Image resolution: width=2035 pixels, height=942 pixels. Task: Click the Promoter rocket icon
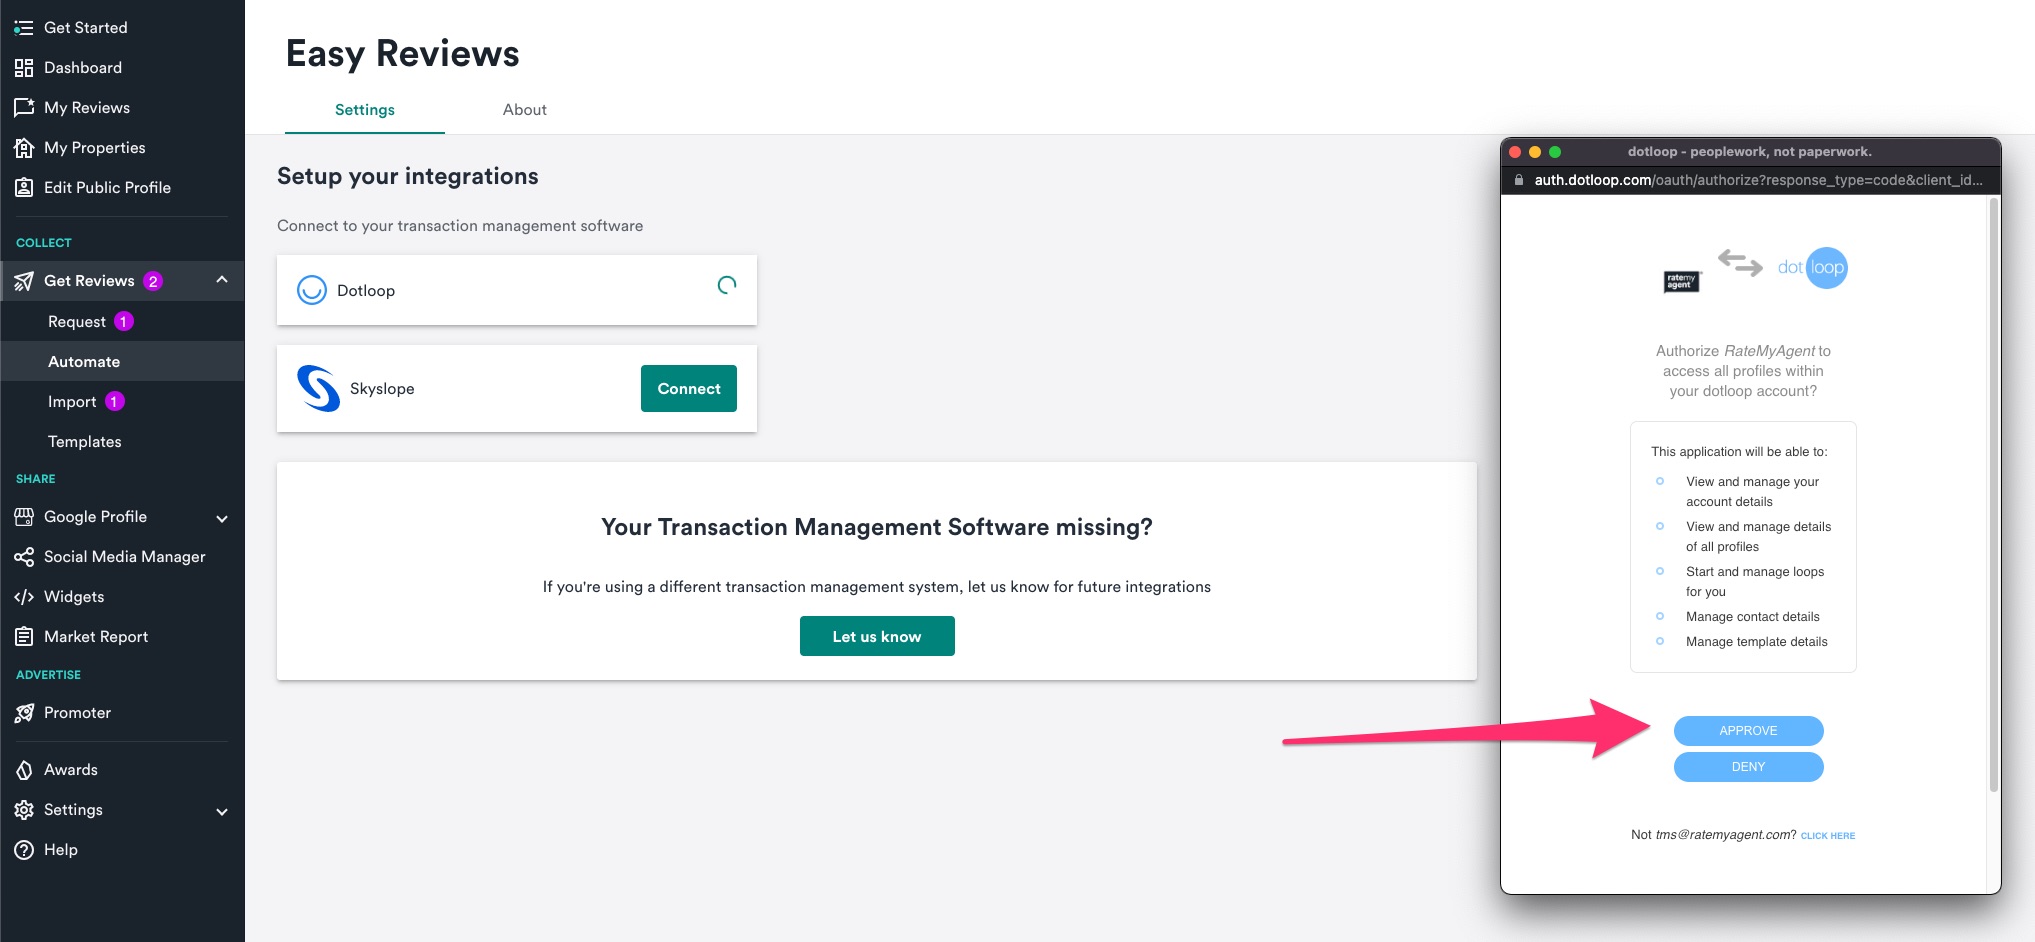point(24,712)
